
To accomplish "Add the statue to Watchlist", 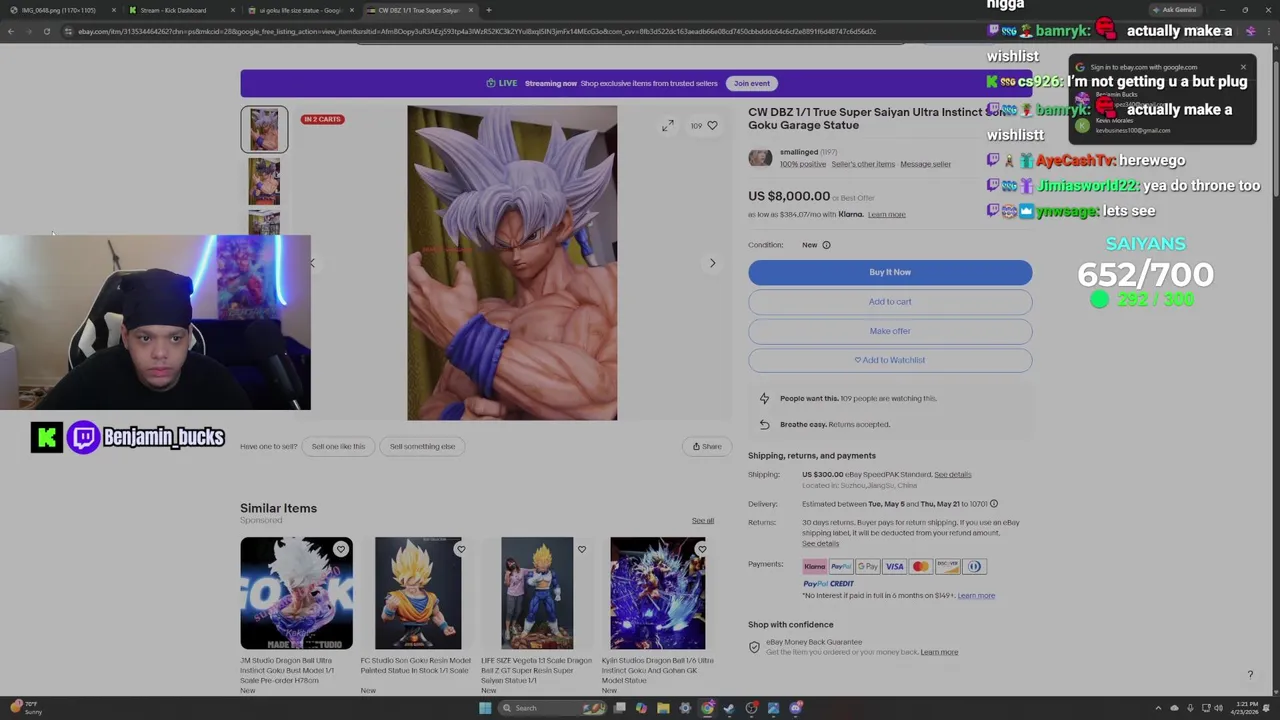I will tap(890, 360).
